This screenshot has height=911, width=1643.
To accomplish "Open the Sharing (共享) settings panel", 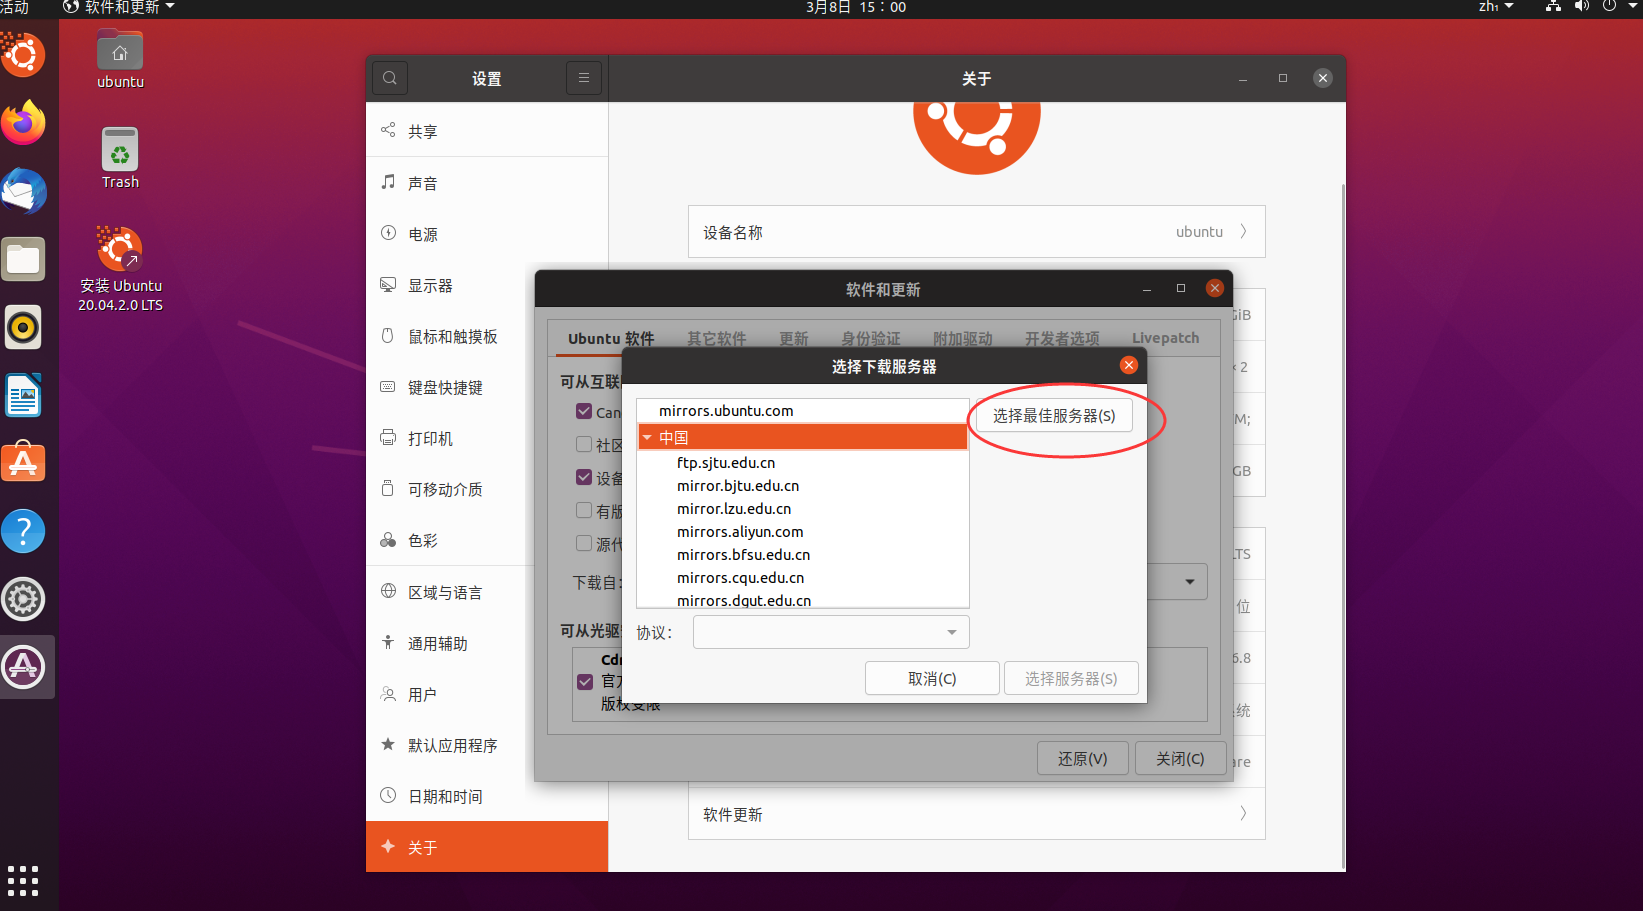I will (x=487, y=131).
